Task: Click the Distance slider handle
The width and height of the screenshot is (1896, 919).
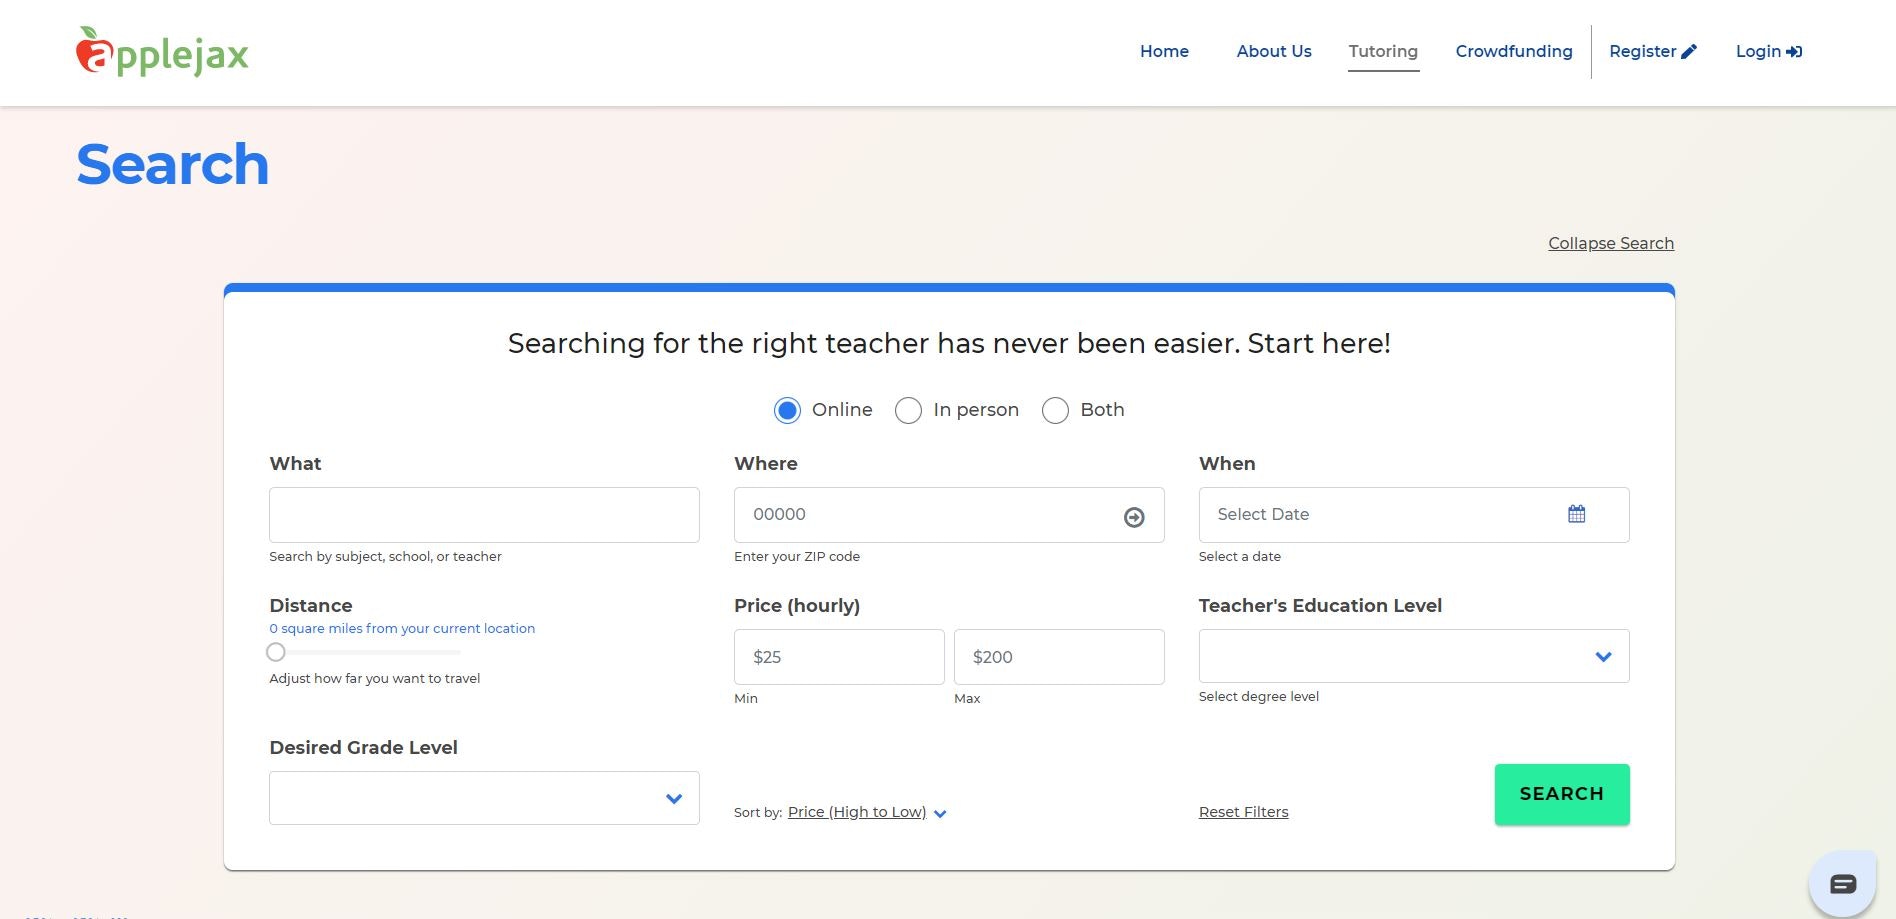Action: [x=276, y=652]
